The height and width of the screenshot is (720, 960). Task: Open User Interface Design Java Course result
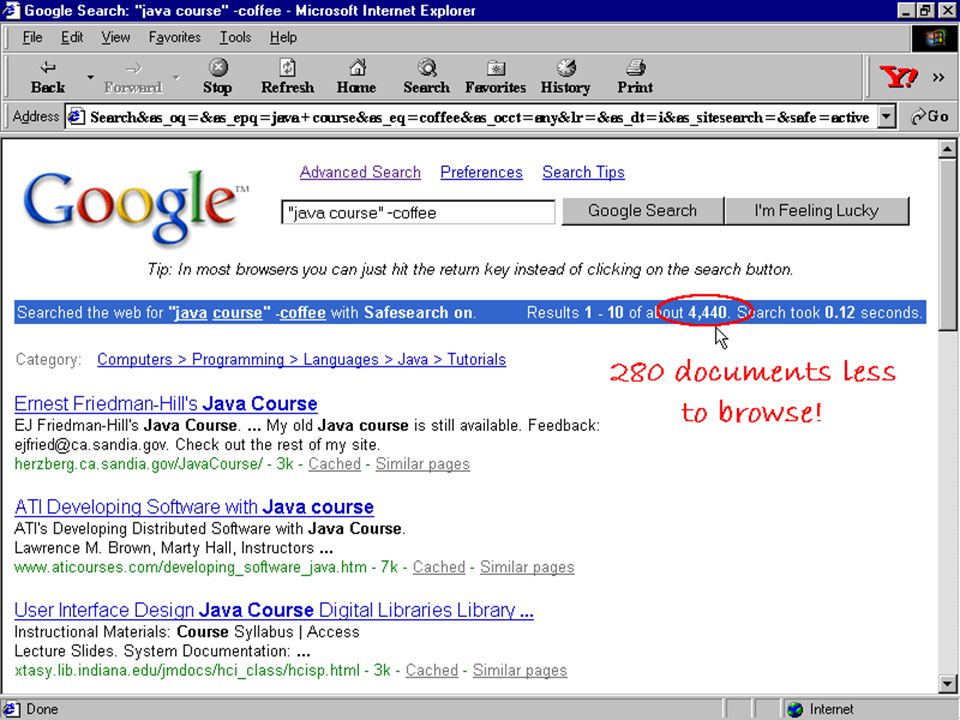(274, 610)
